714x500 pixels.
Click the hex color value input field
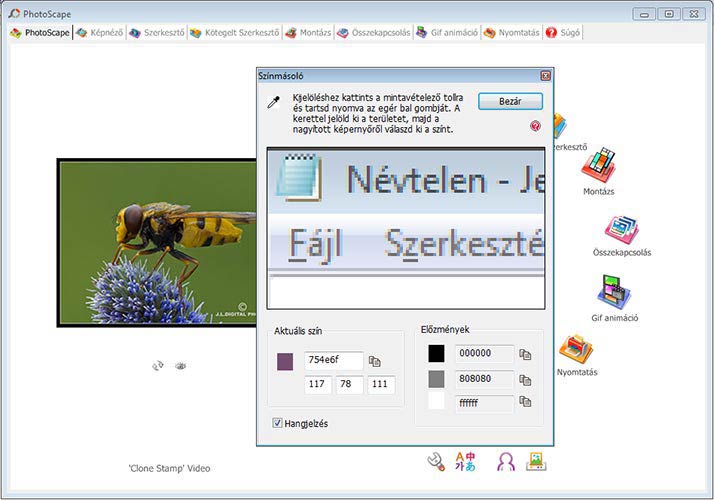pyautogui.click(x=333, y=361)
